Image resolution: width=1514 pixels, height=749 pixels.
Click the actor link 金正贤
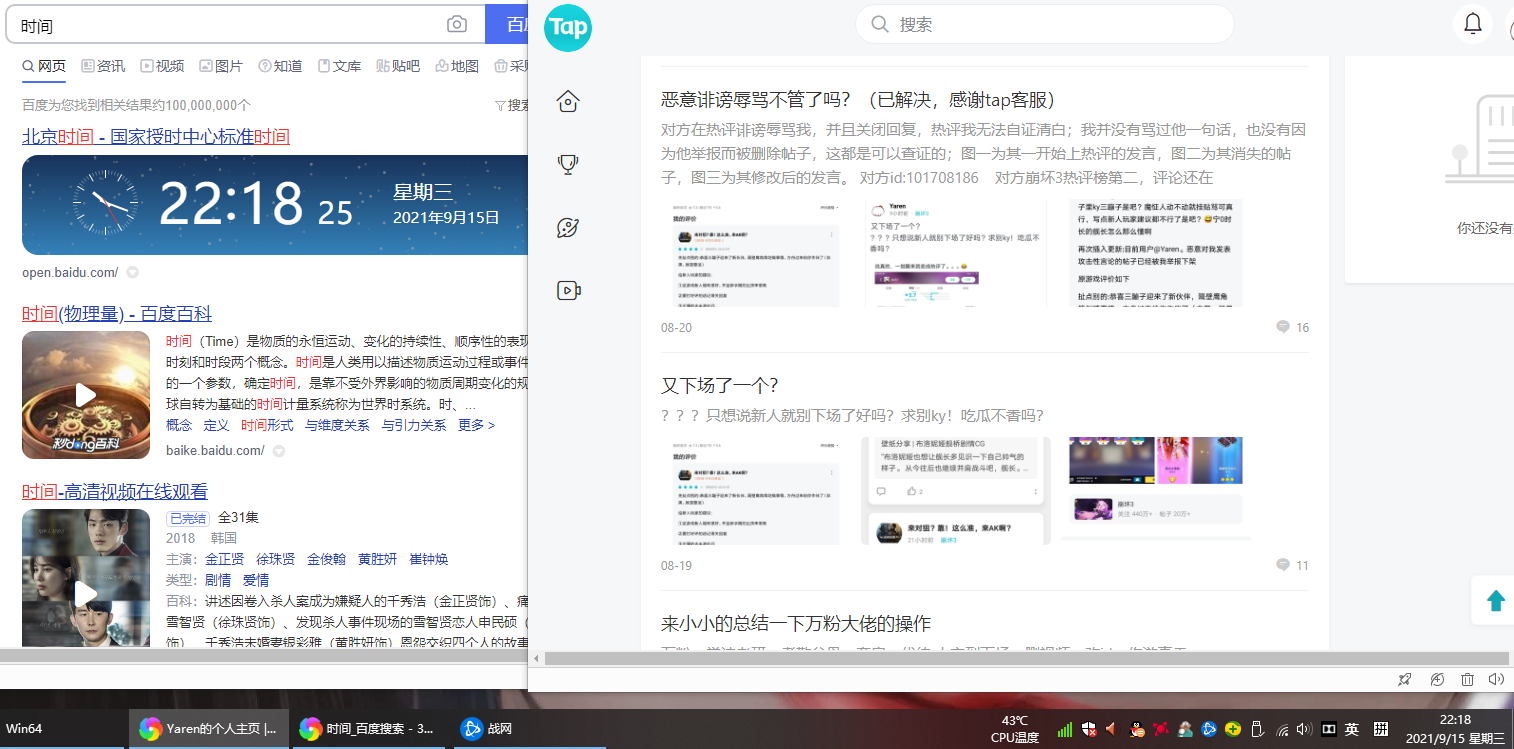tap(225, 559)
